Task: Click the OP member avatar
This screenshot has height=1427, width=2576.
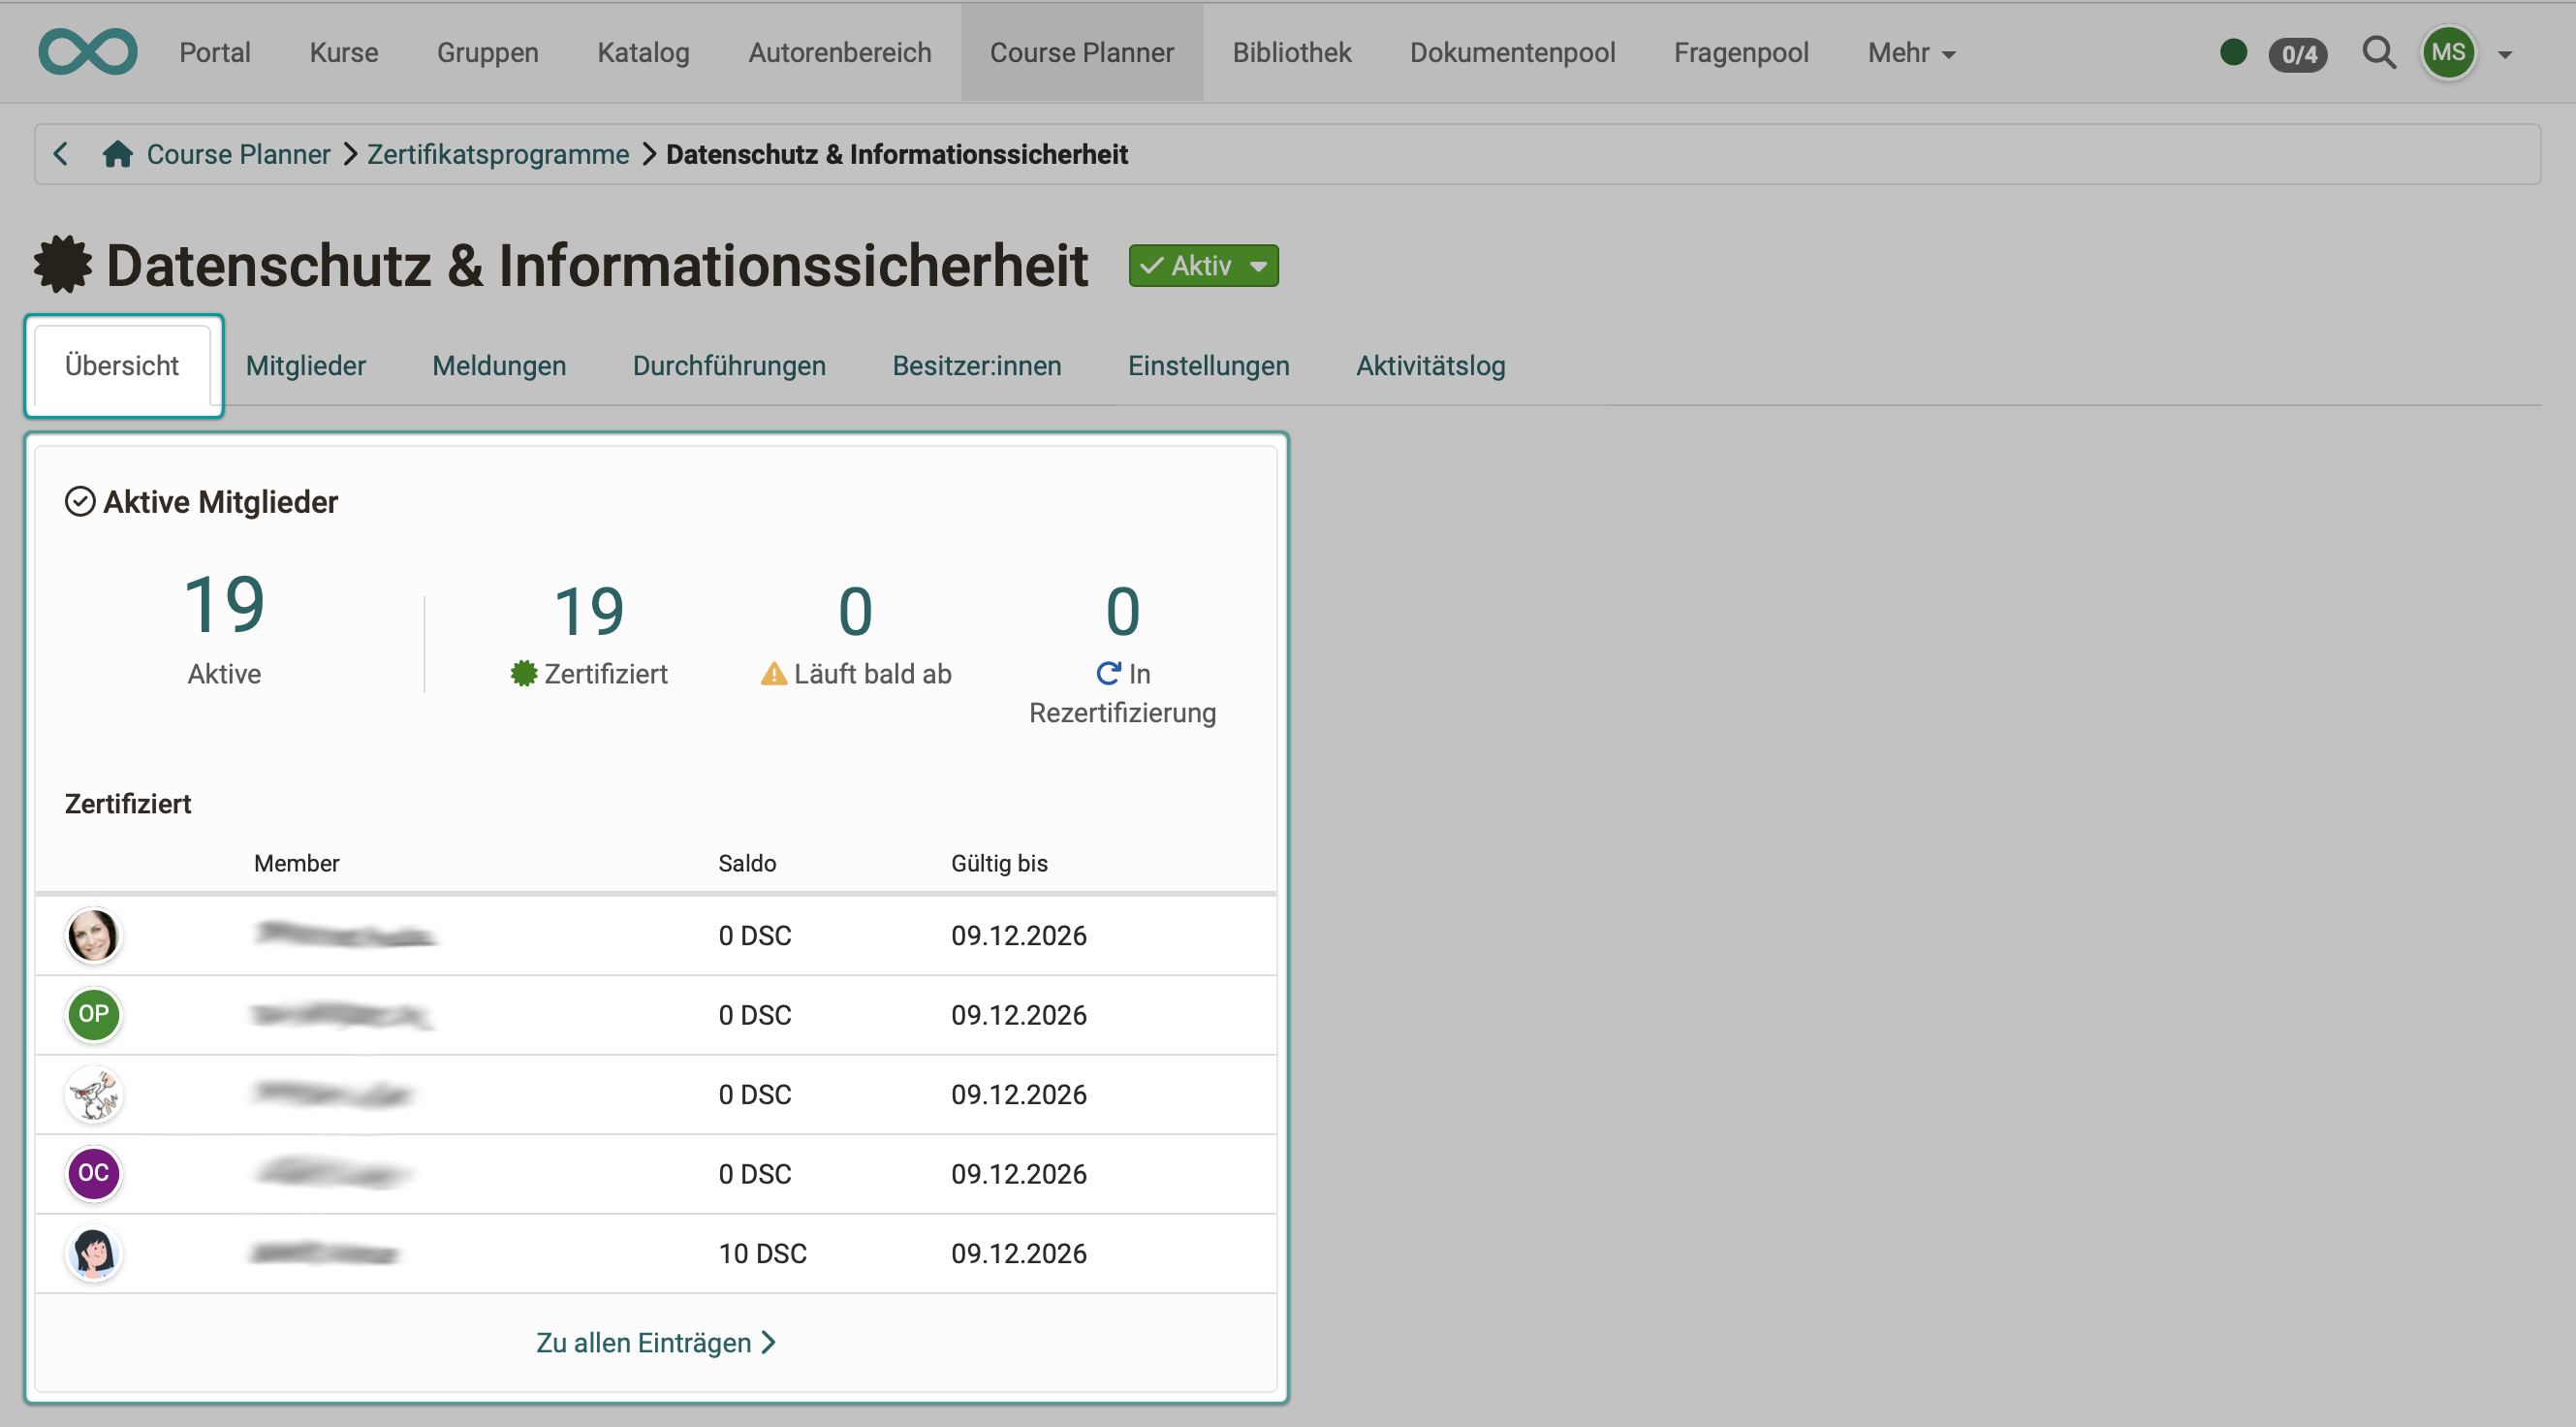Action: pyautogui.click(x=93, y=1014)
